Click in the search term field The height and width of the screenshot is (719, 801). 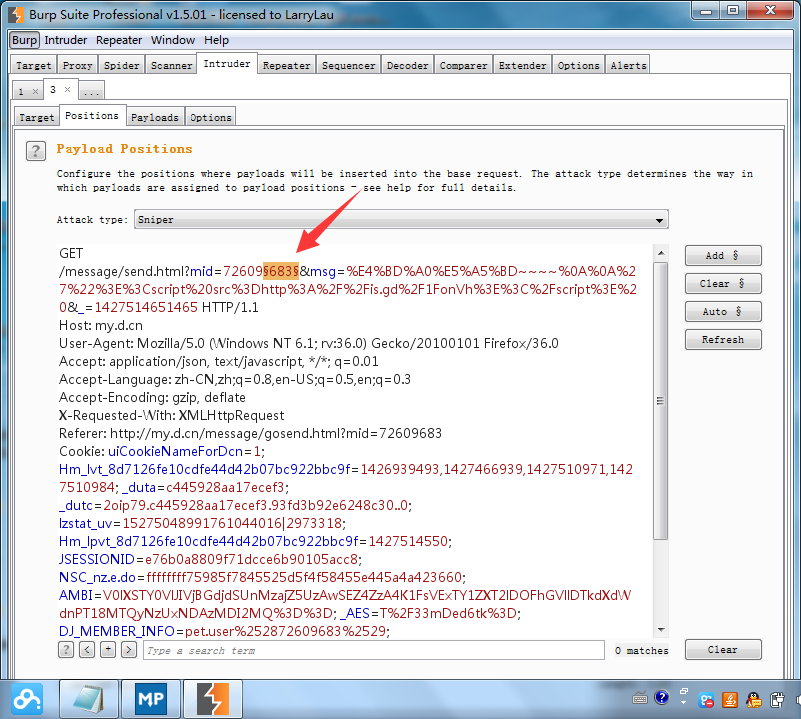(x=374, y=651)
